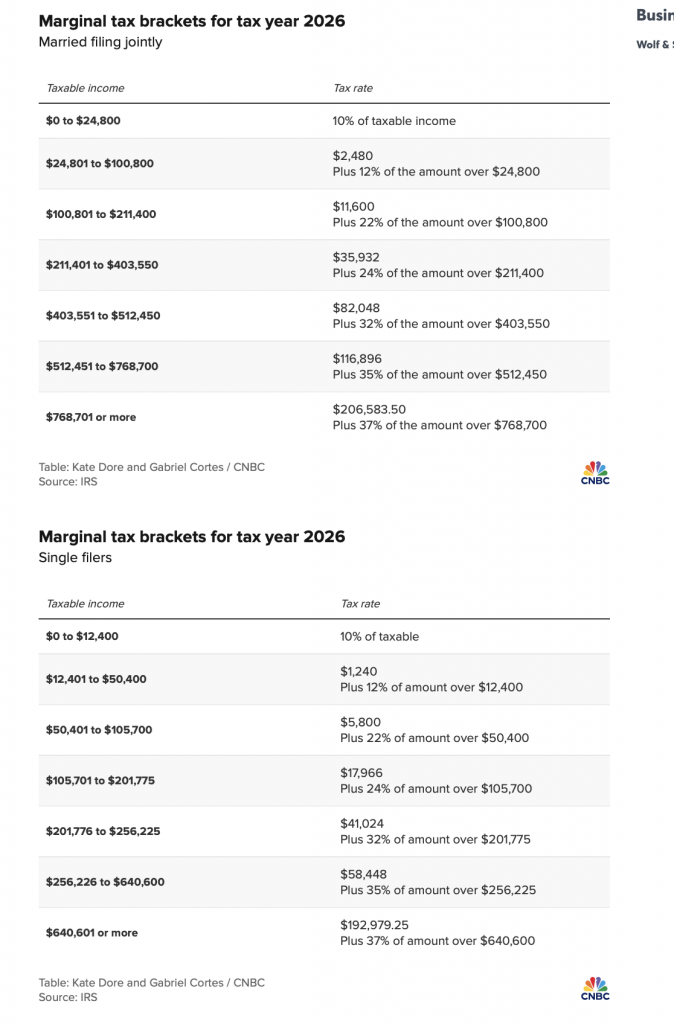674x1024 pixels.
Task: Select the '$24,801 to $100,800' income range
Action: click(x=100, y=163)
